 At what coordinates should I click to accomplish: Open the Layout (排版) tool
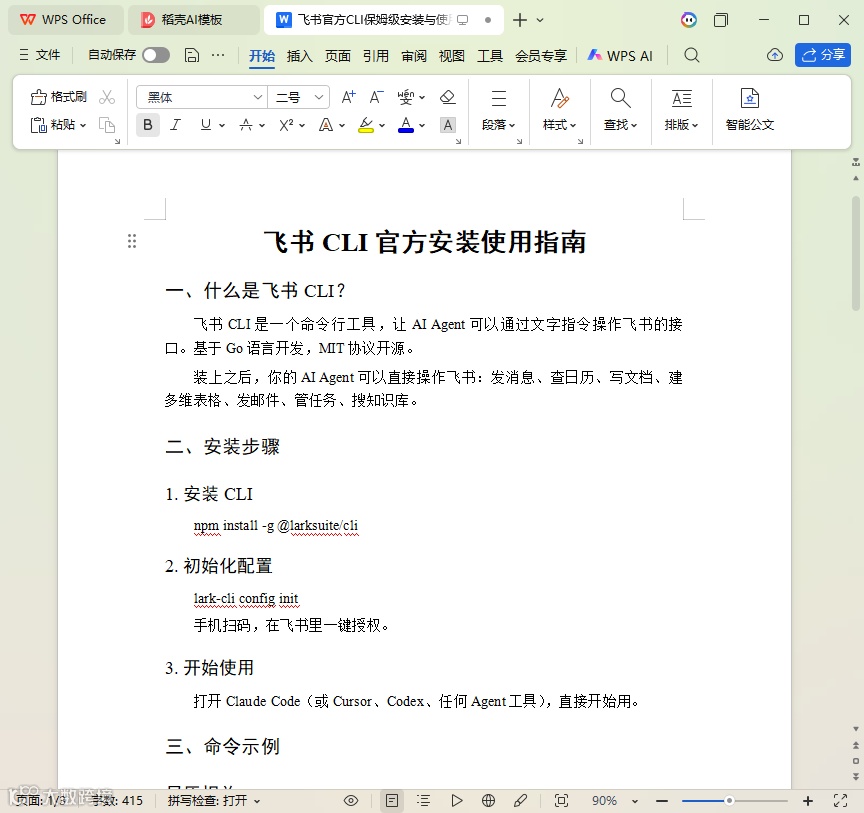click(x=682, y=110)
